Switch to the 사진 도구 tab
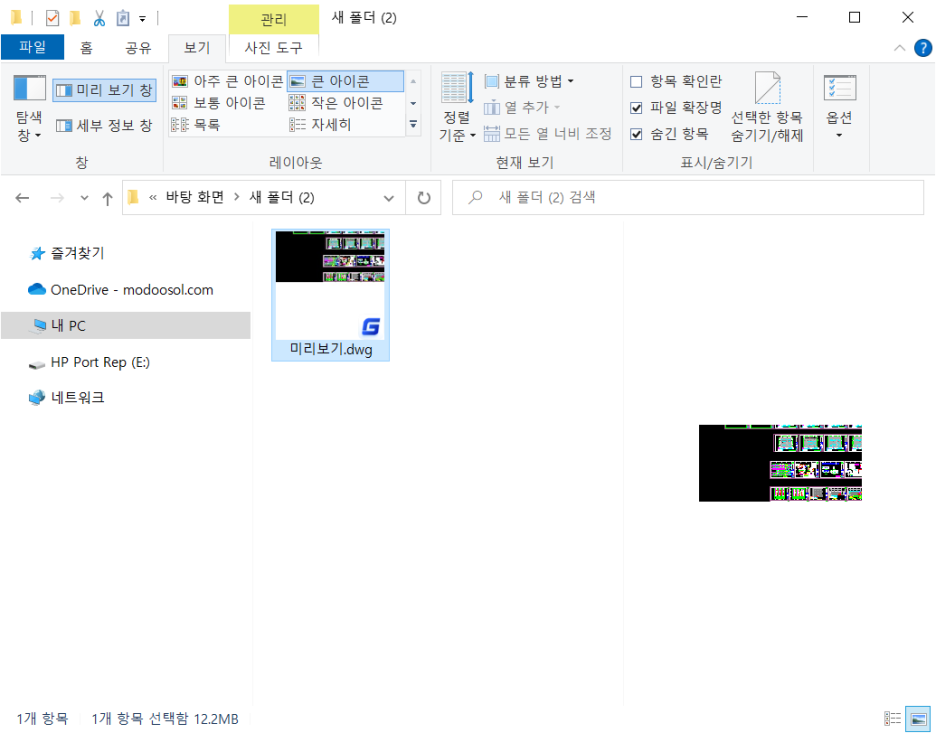This screenshot has height=733, width=936. (273, 47)
